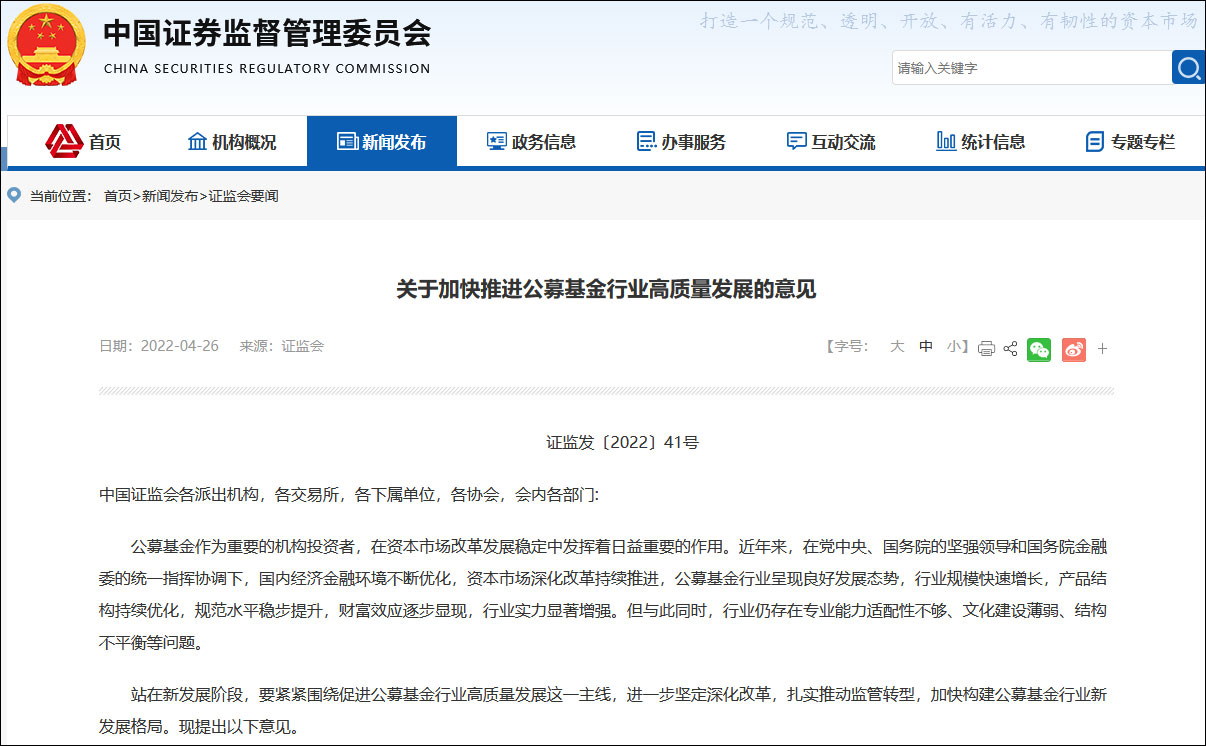Click the date 2022-04-26
The width and height of the screenshot is (1206, 746).
pos(179,346)
